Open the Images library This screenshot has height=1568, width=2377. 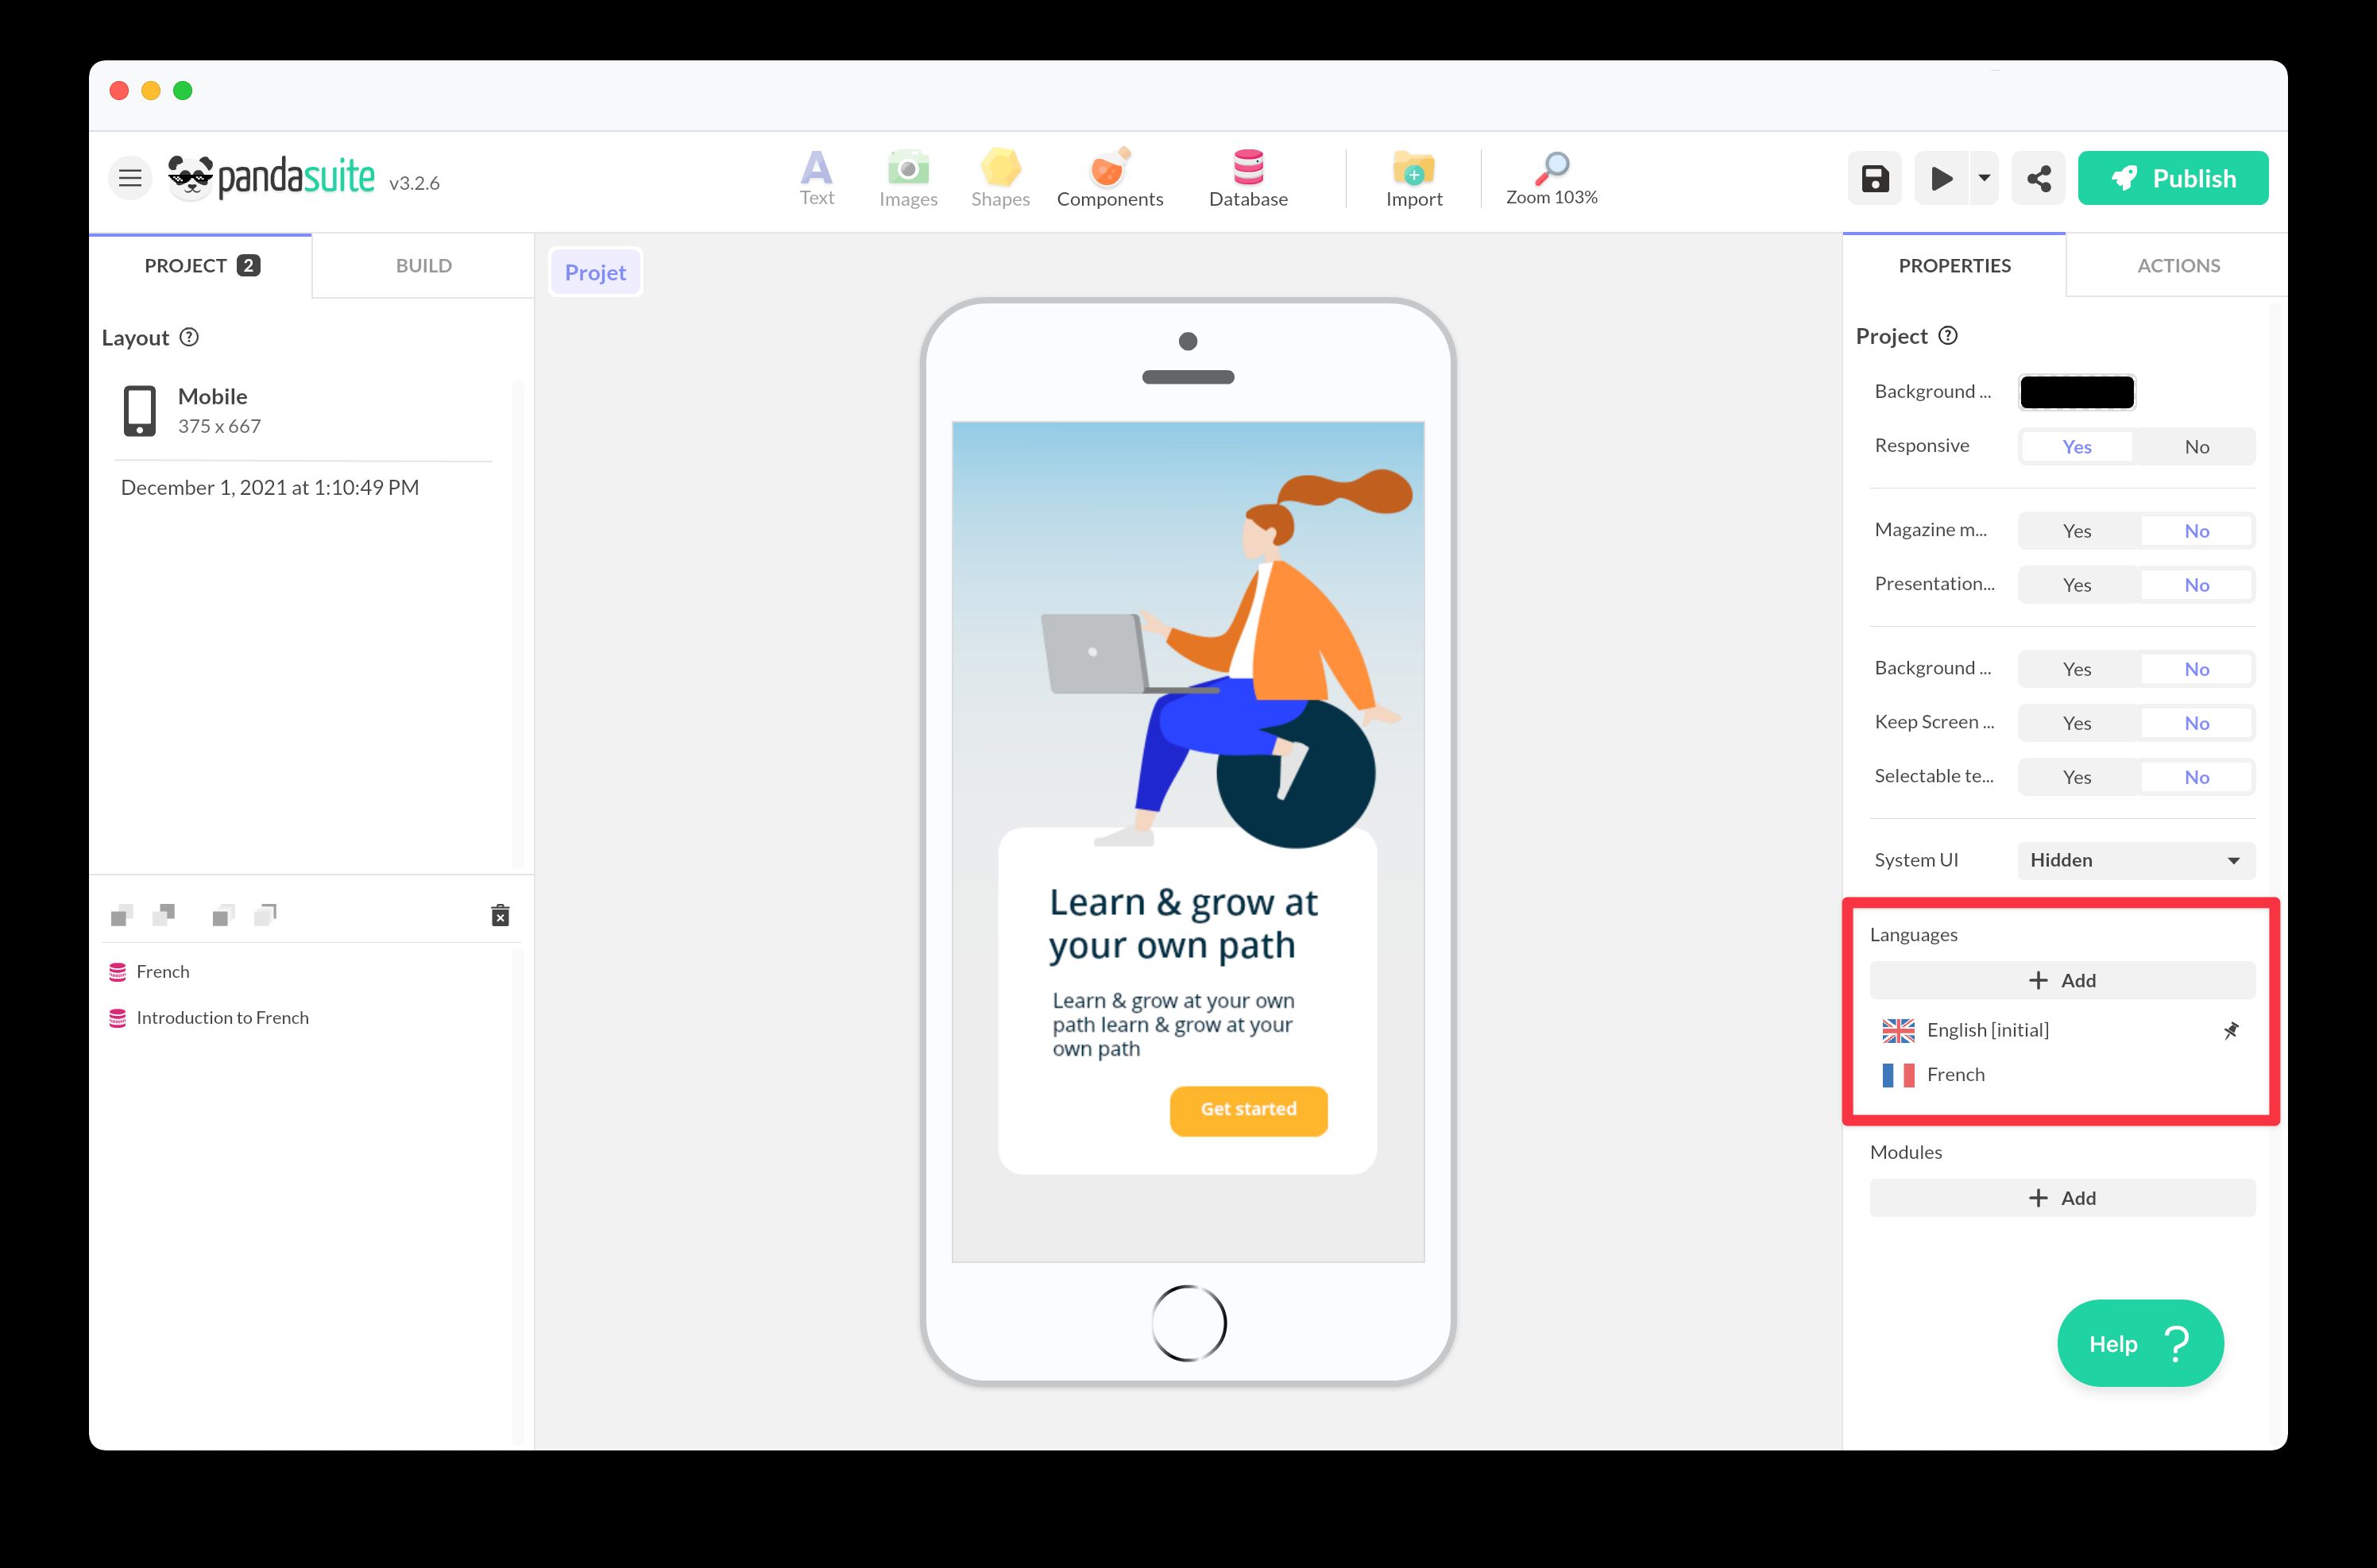[x=907, y=179]
